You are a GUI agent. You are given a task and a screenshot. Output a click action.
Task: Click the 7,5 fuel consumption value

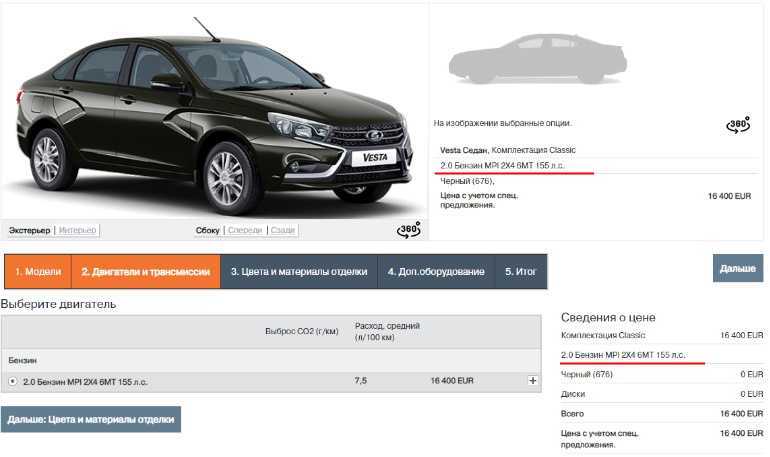pyautogui.click(x=360, y=380)
